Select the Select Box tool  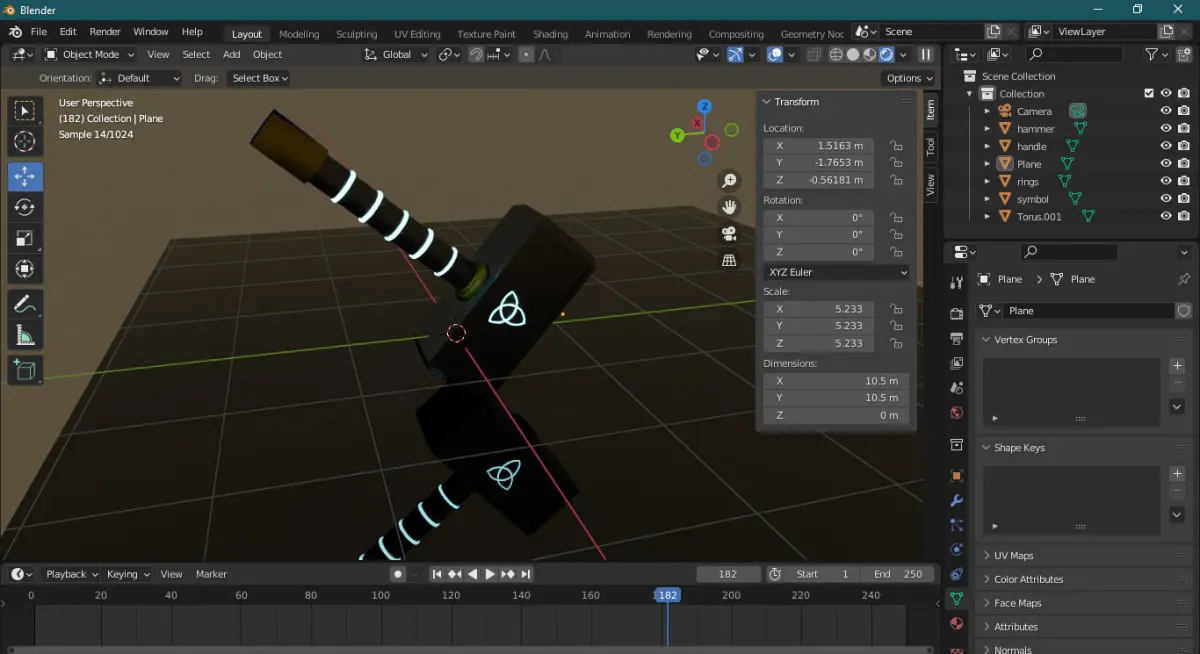25,111
